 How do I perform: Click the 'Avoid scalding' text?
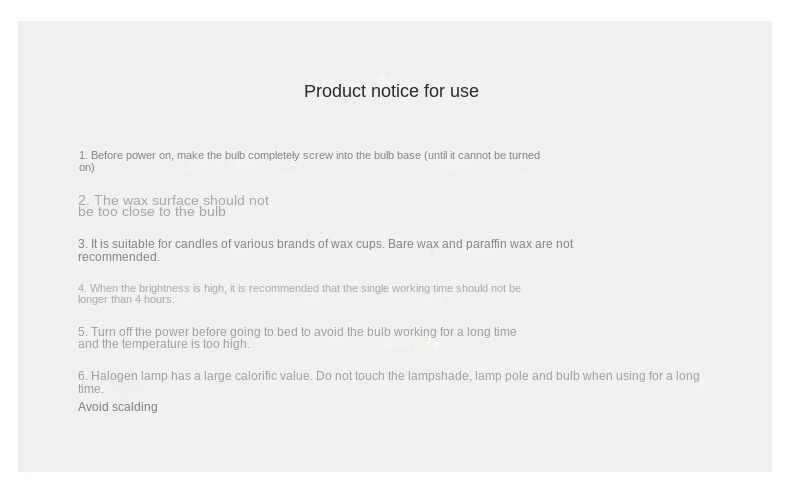click(117, 406)
